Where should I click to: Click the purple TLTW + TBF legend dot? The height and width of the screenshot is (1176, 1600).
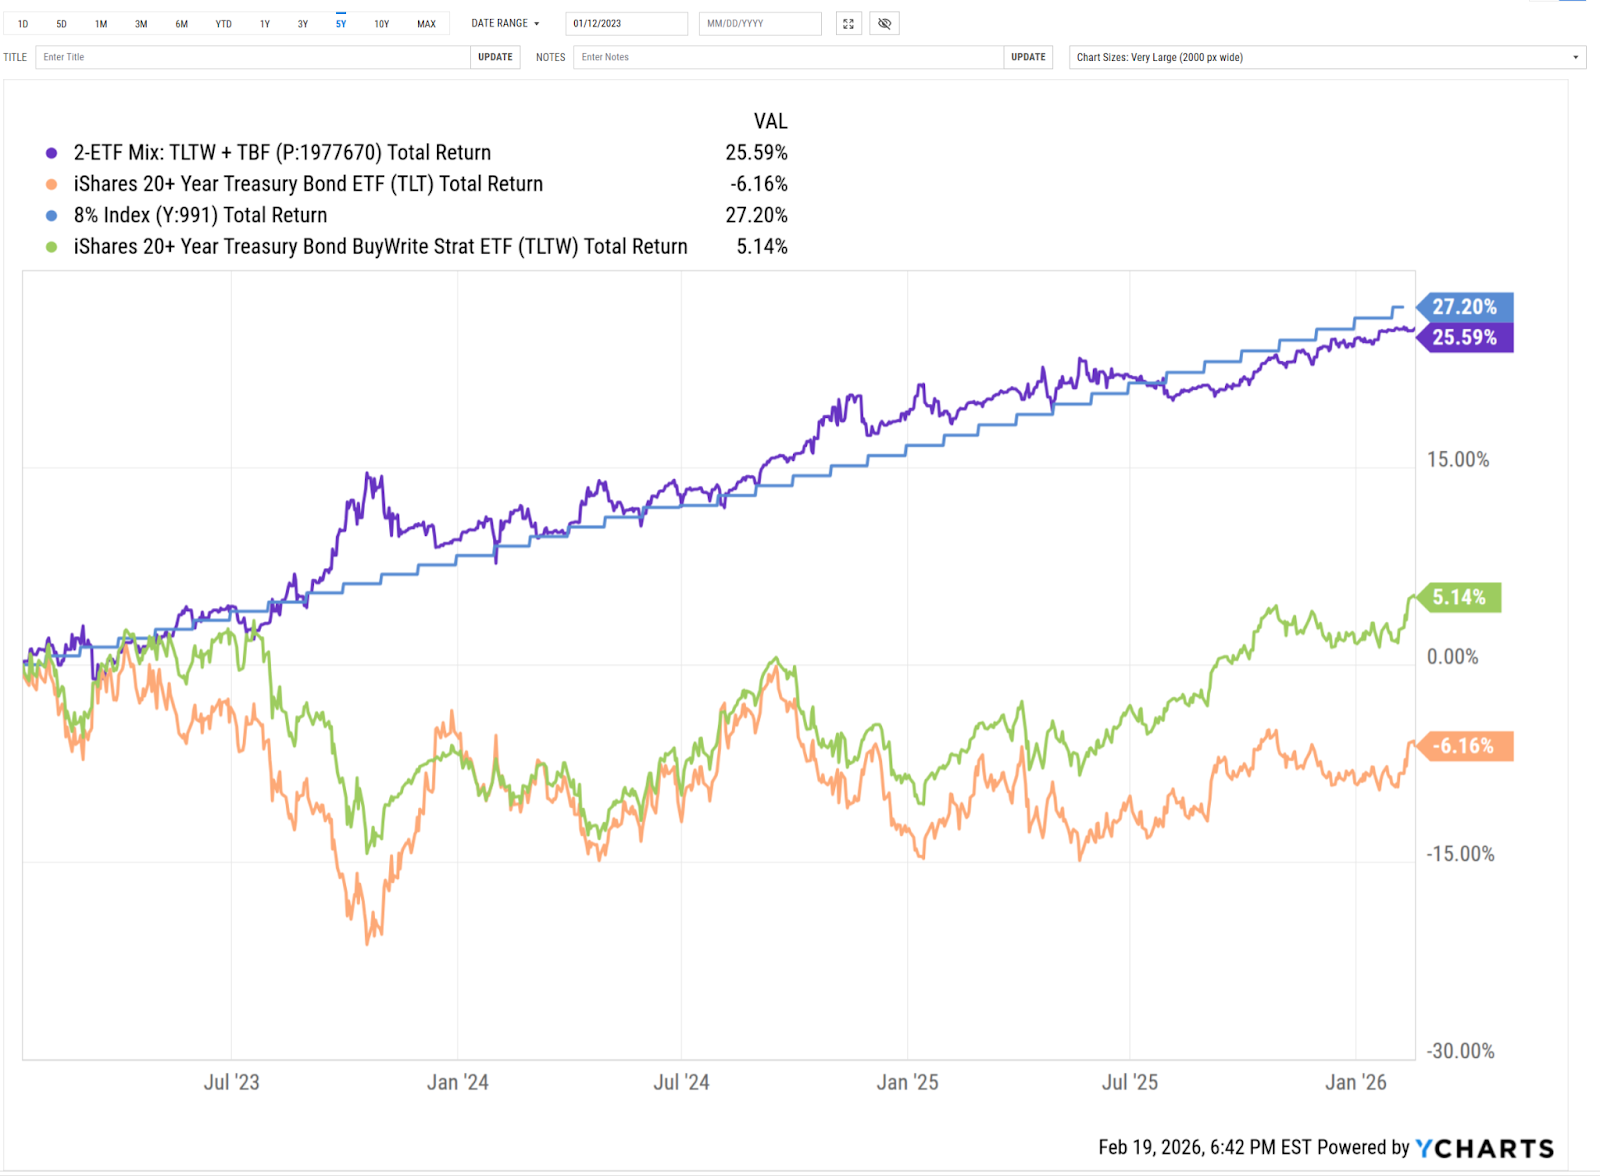click(x=52, y=153)
